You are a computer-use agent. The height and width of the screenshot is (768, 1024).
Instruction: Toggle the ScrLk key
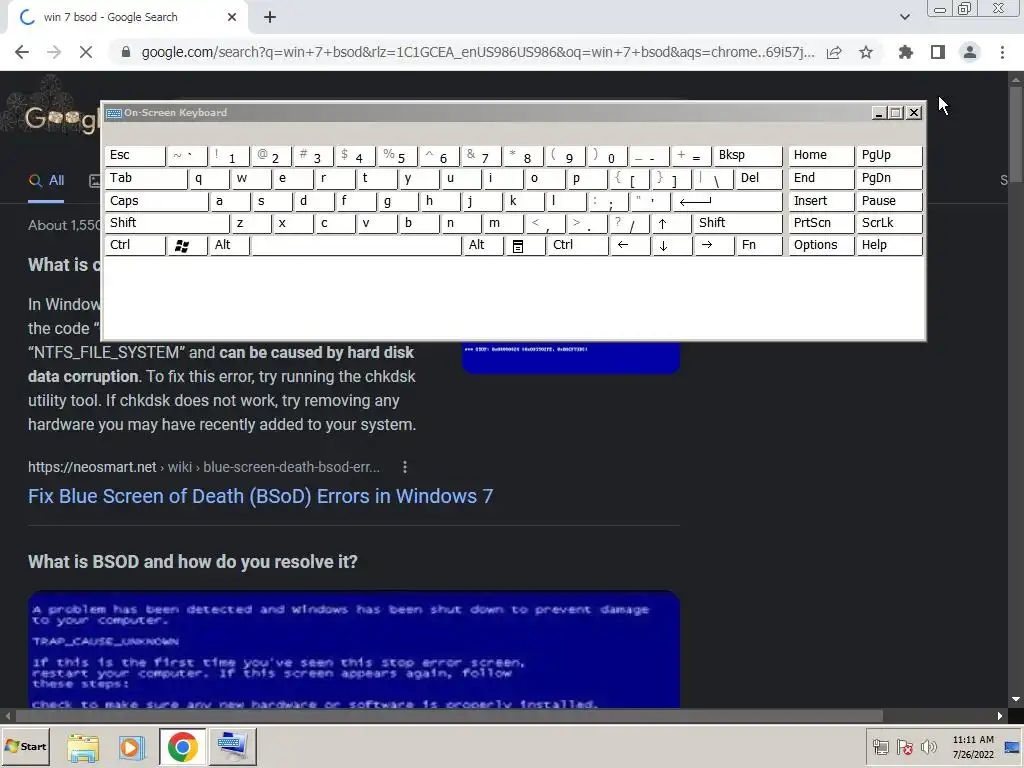(x=888, y=223)
